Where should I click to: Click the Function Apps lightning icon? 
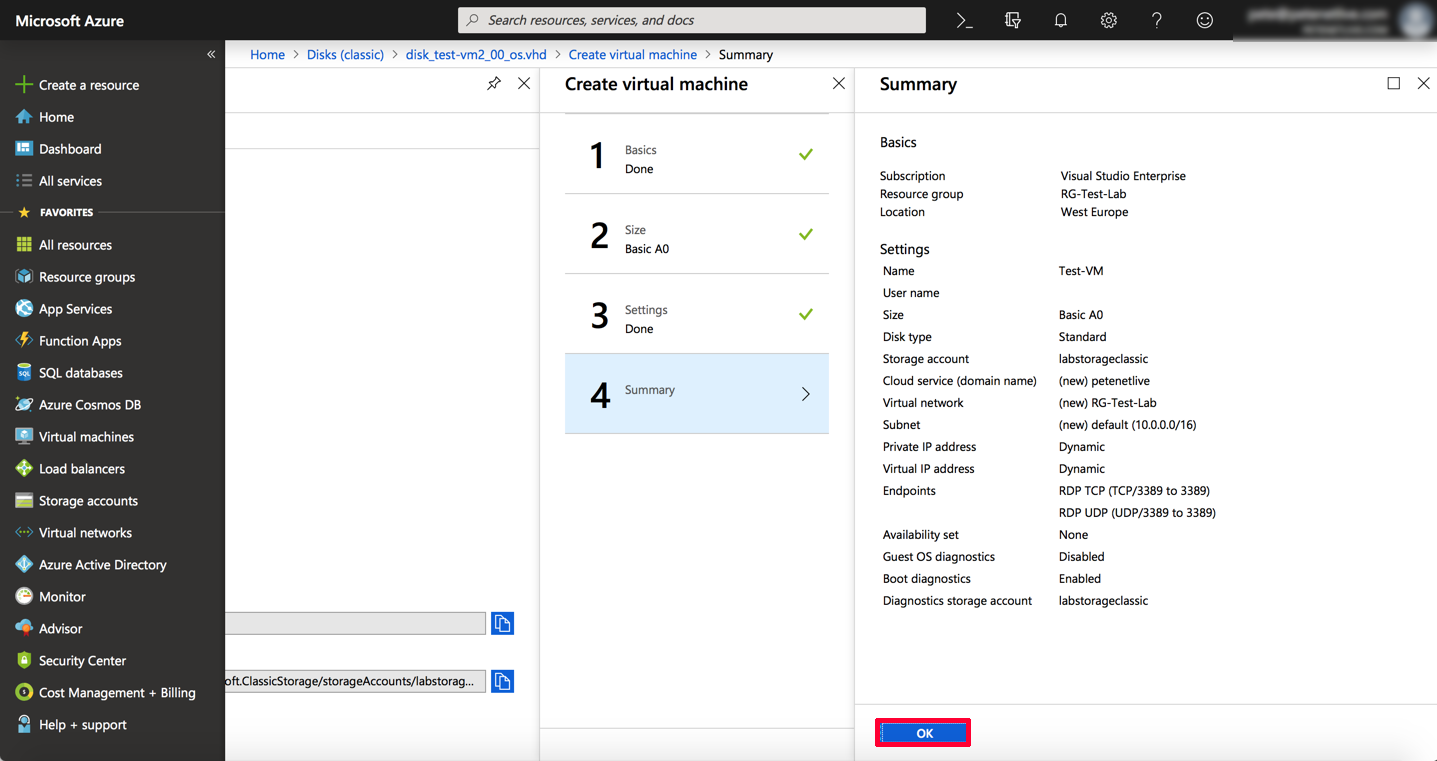24,341
